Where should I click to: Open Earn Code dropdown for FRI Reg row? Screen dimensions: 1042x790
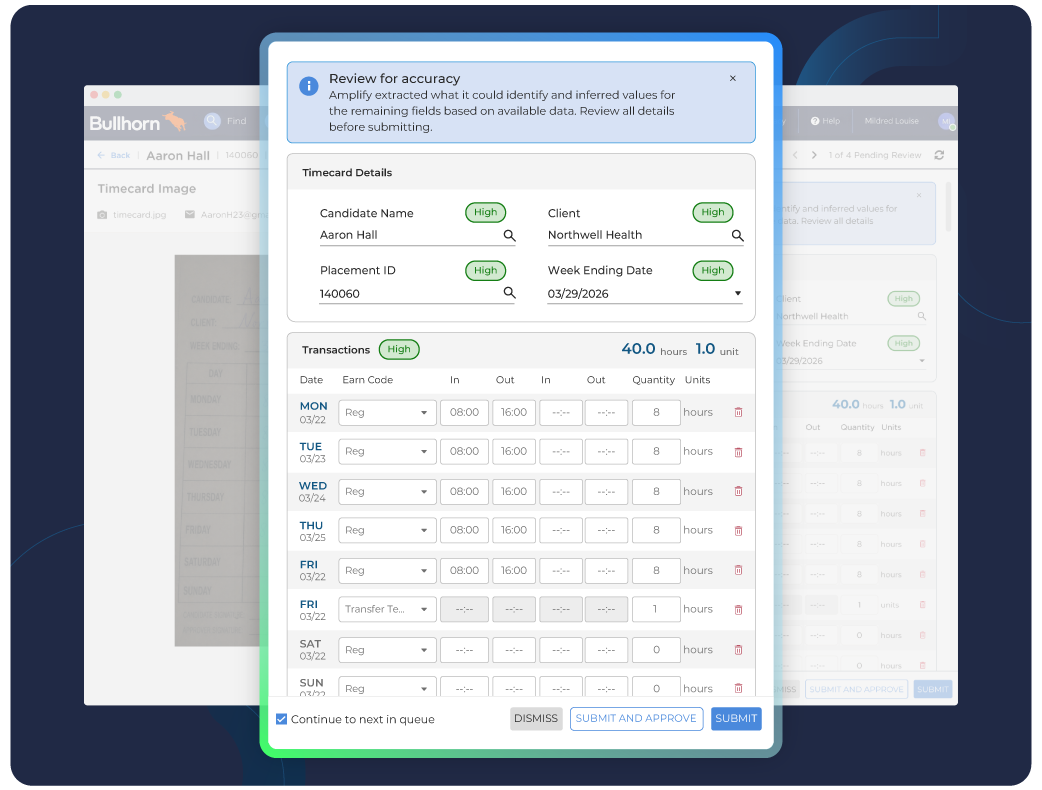387,571
